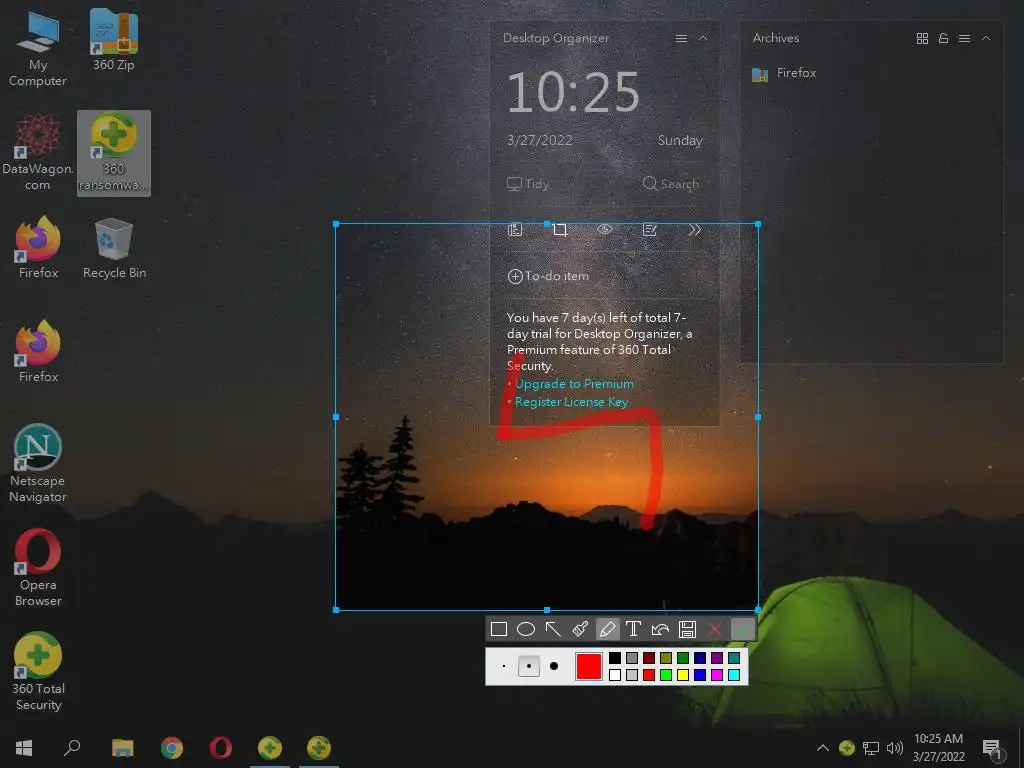Select Firefox item in Archives panel

coord(784,73)
